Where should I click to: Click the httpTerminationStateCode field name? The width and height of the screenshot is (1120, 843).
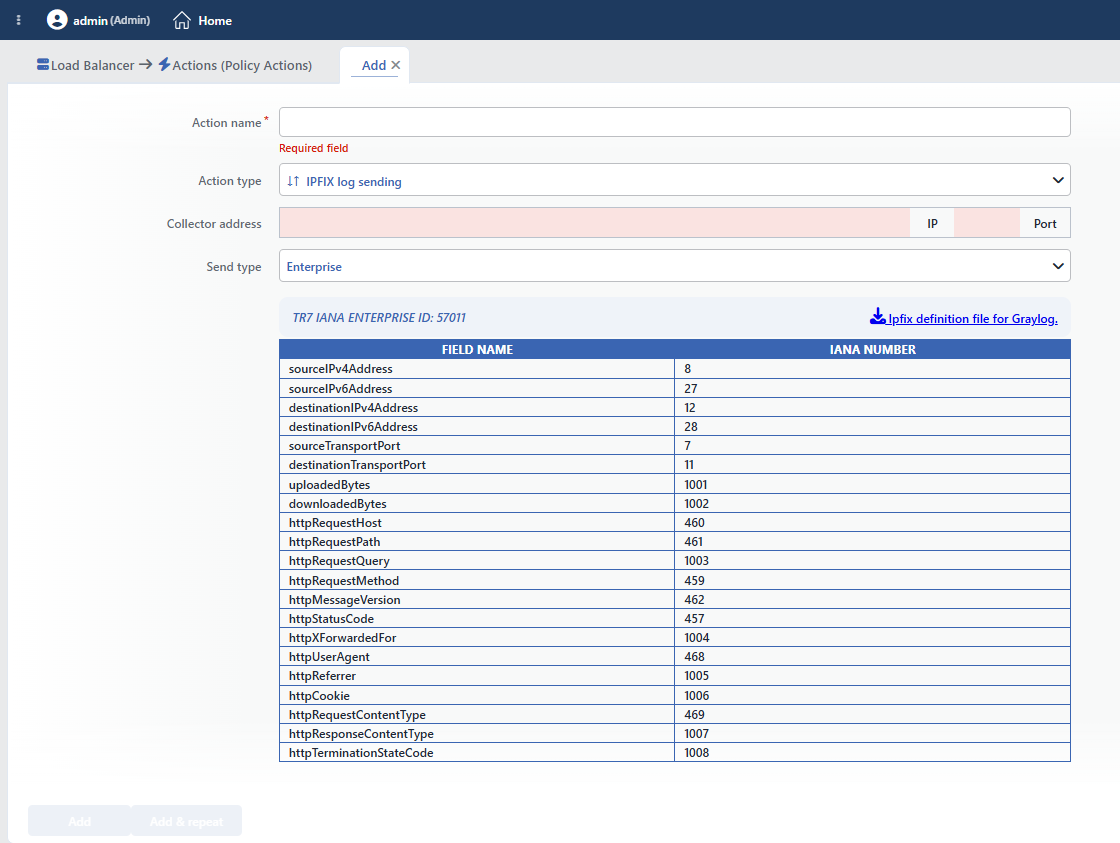pos(361,752)
